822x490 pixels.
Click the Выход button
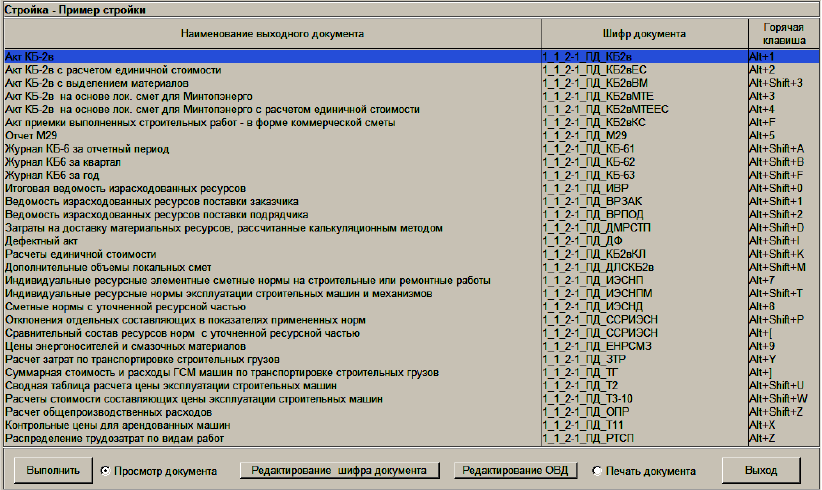coord(761,471)
